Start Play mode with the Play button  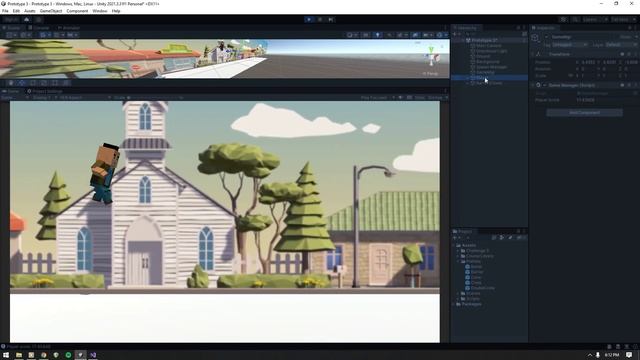tap(309, 19)
